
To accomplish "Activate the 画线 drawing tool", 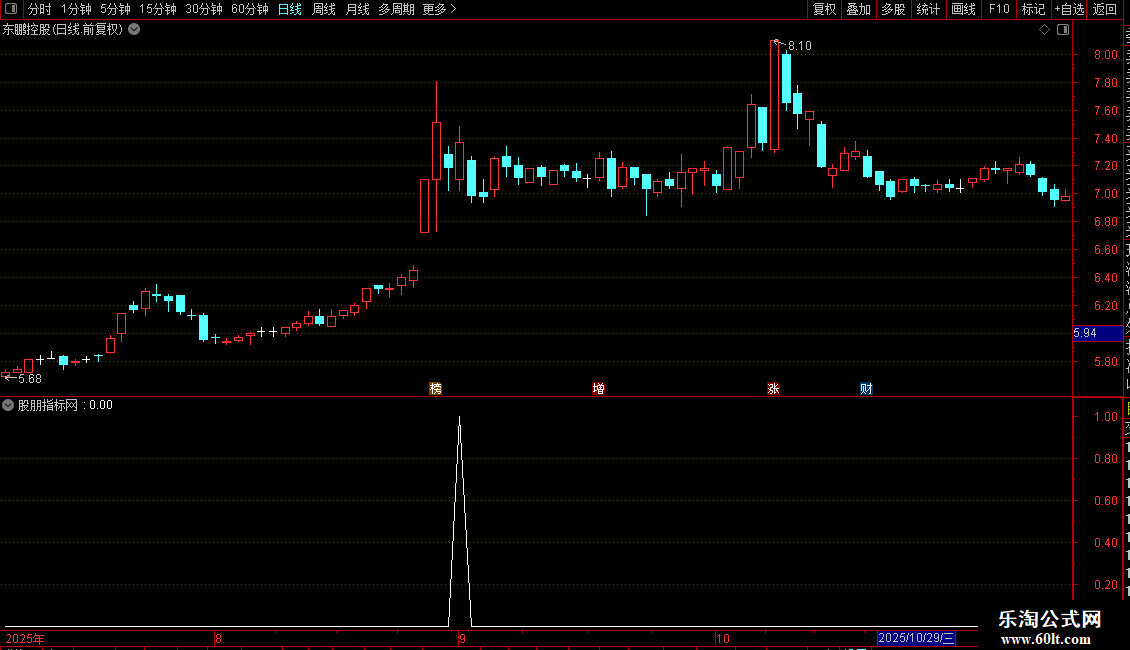I will (x=963, y=9).
